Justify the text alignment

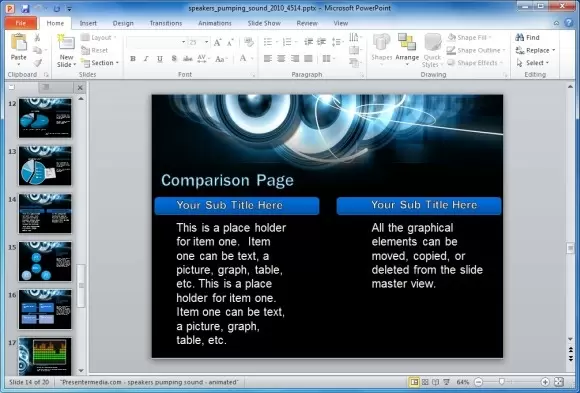[x=308, y=58]
